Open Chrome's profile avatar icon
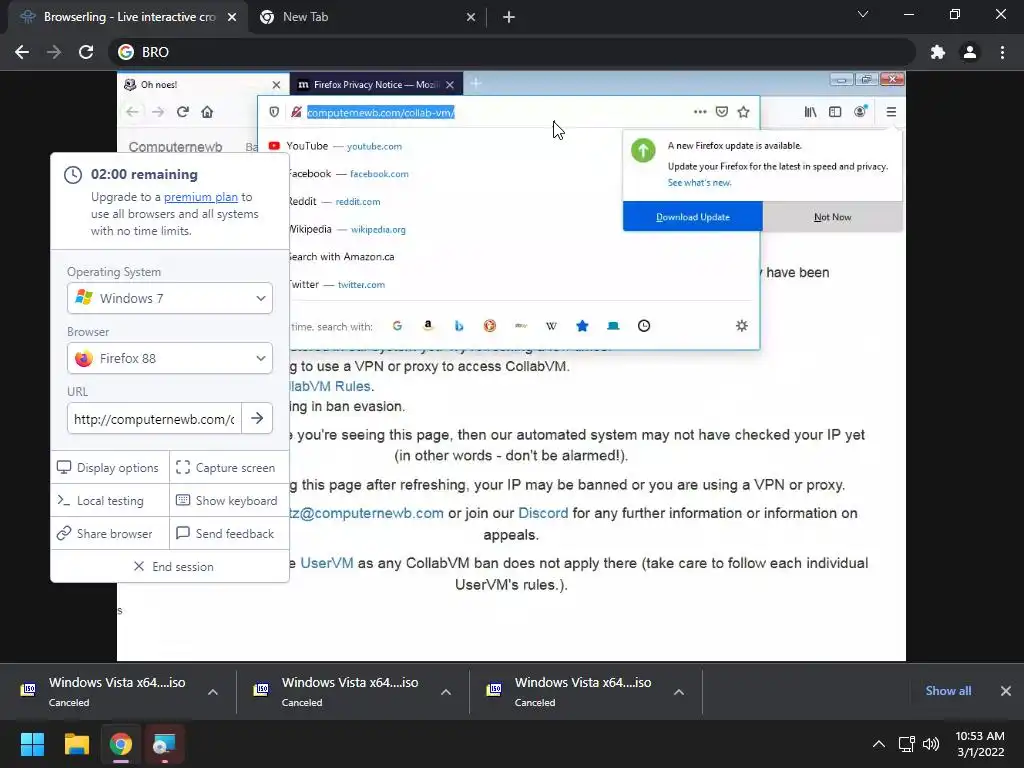This screenshot has width=1024, height=768. pyautogui.click(x=970, y=52)
